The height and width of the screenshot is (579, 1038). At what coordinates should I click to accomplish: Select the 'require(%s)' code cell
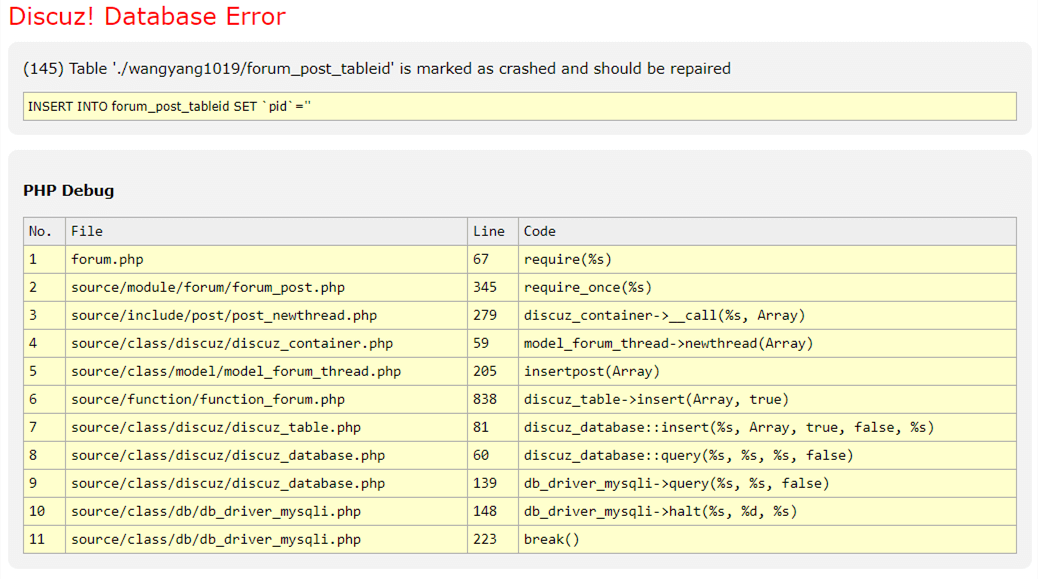[767, 259]
